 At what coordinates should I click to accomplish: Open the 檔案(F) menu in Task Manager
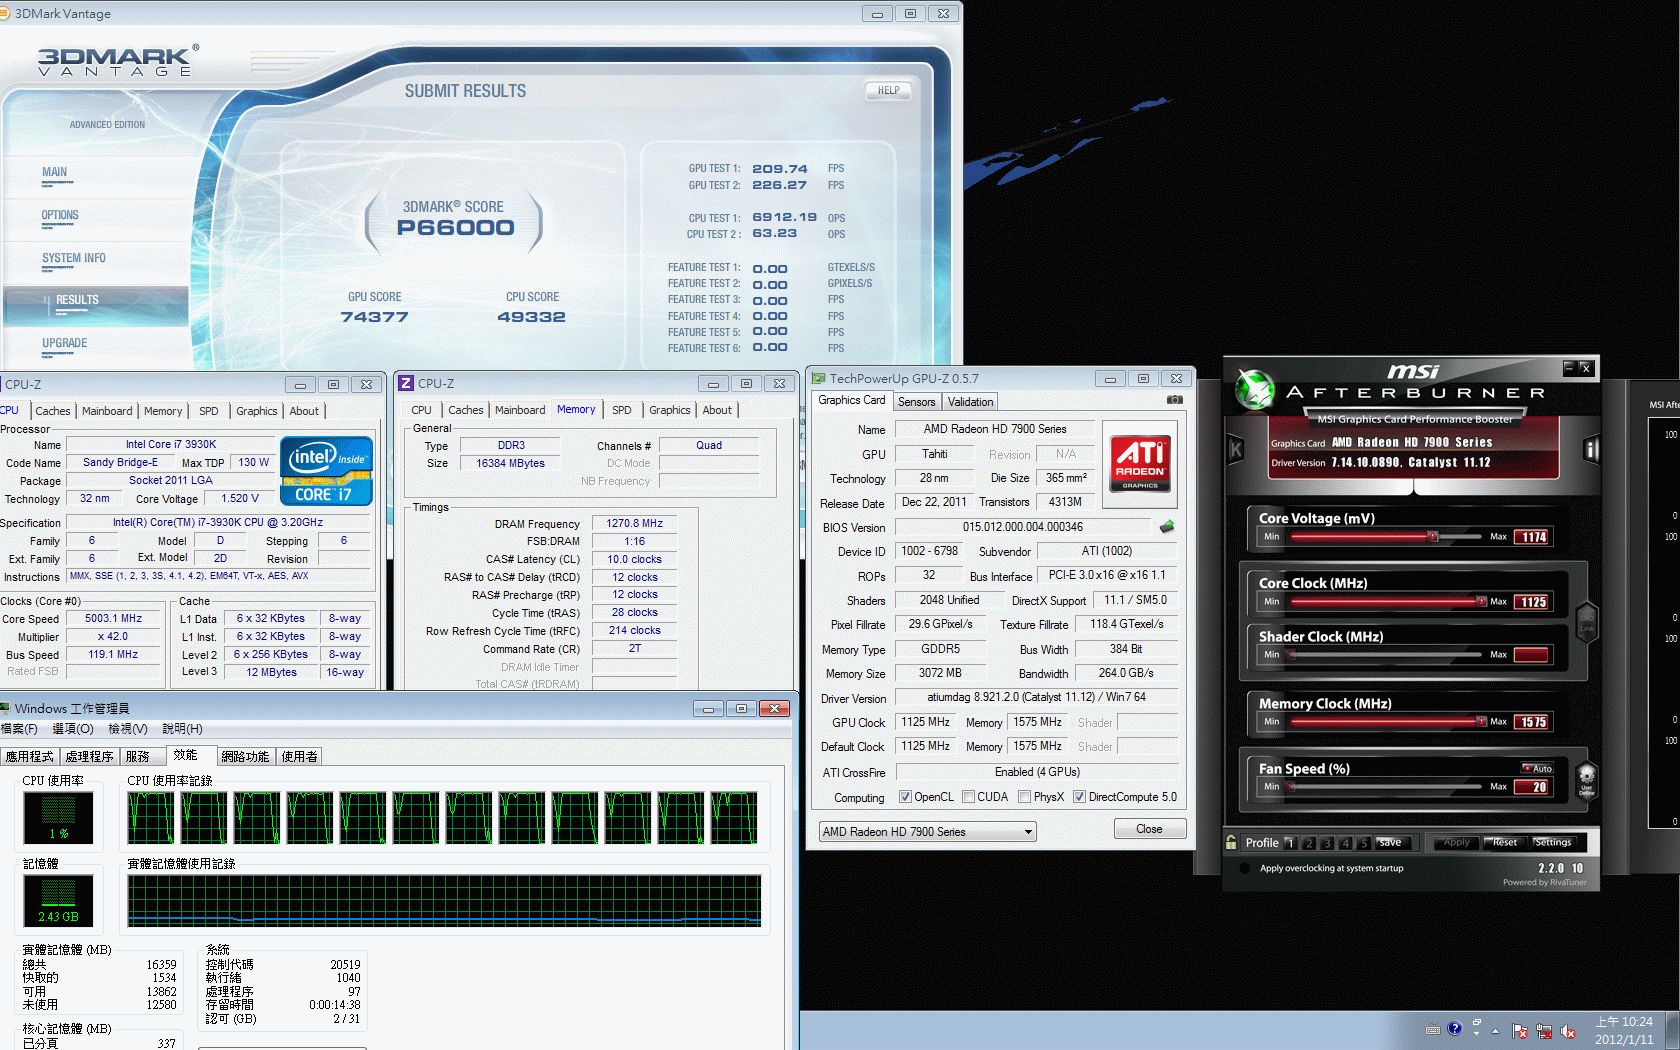click(19, 729)
